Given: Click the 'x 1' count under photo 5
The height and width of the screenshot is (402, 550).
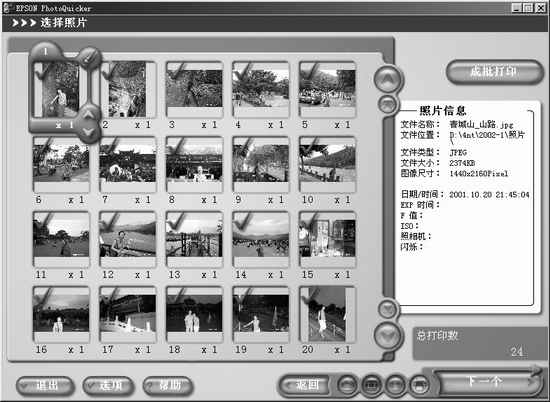Looking at the screenshot, I should tap(342, 125).
